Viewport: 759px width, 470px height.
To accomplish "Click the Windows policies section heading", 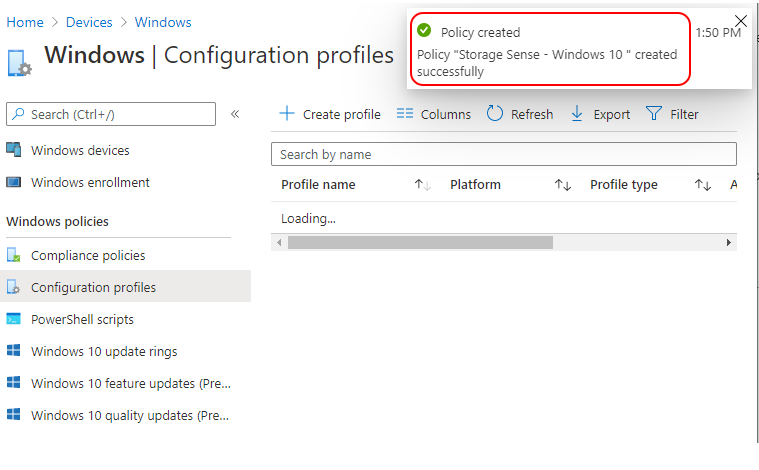I will [x=57, y=221].
